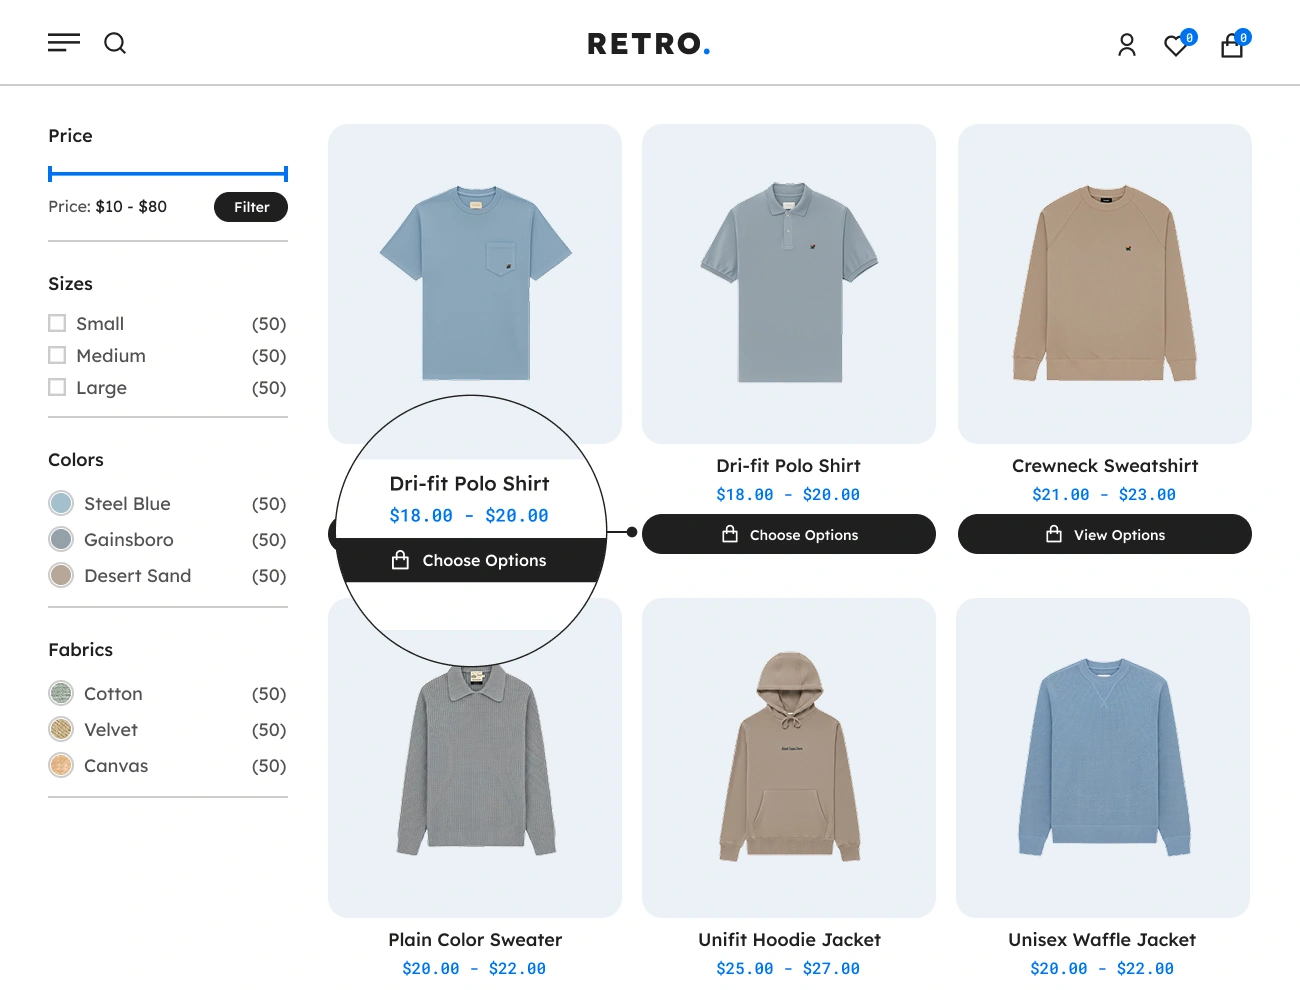
Task: Click the $21.00 - $23.00 price
Action: click(1104, 494)
